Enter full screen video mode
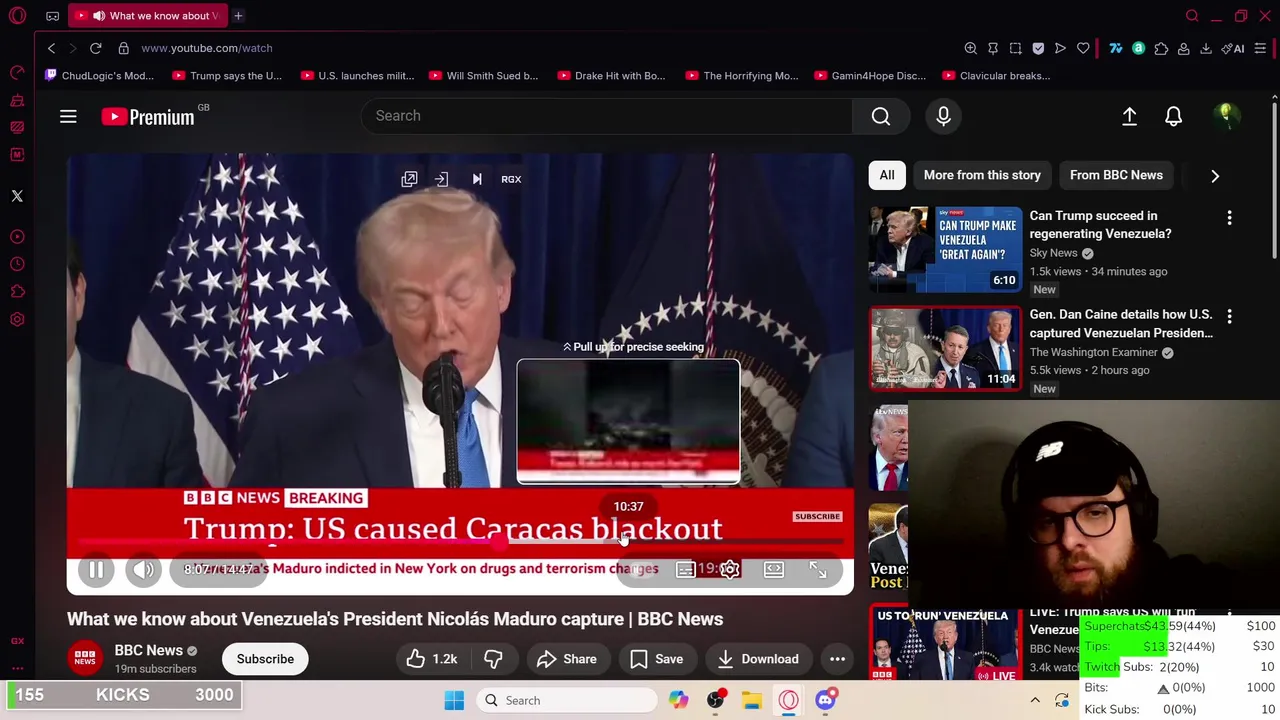Image resolution: width=1280 pixels, height=720 pixels. (x=818, y=570)
